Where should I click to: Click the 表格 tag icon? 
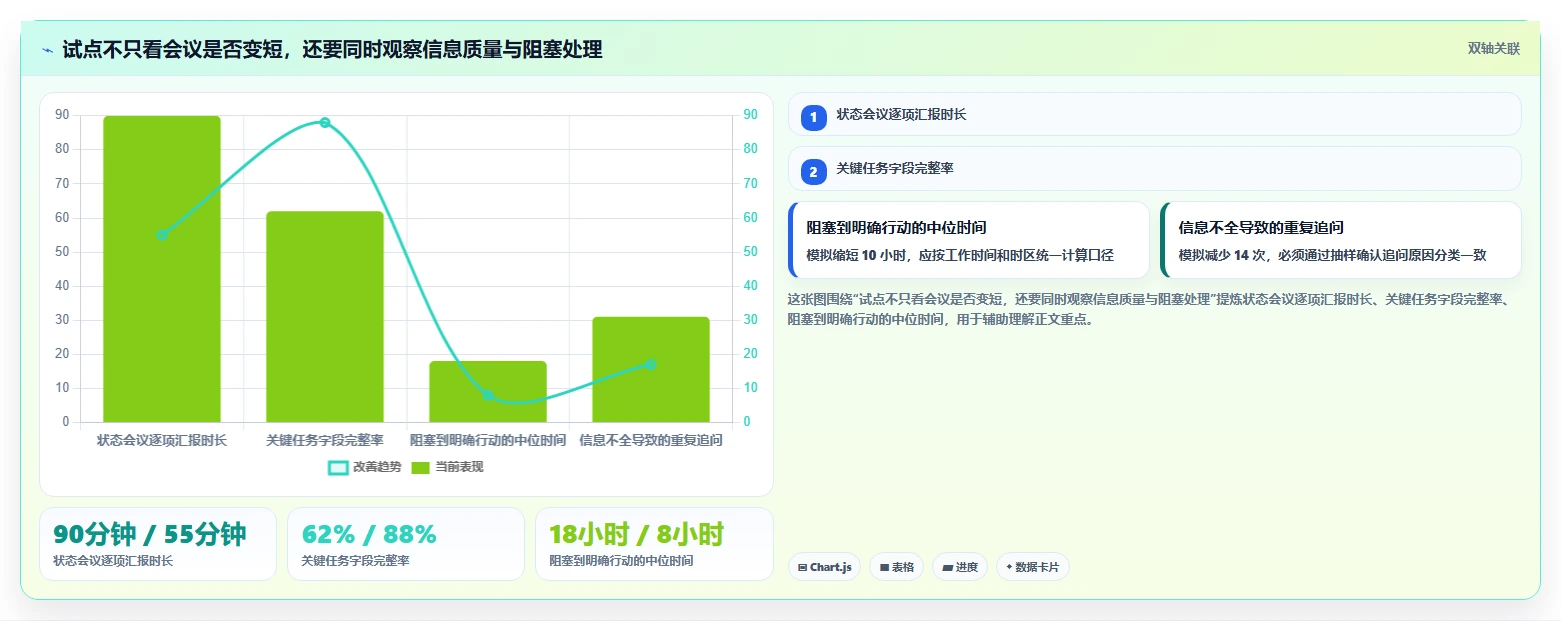coord(884,567)
